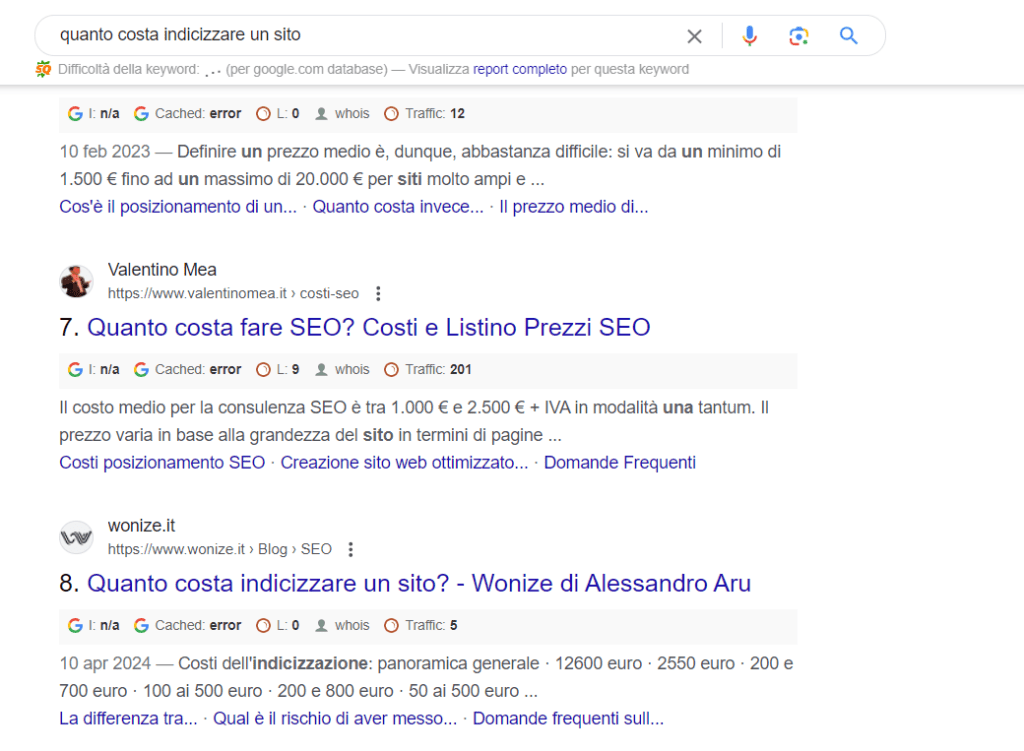Click the SEOquake logo beside keyword difficulty
1024x751 pixels.
[43, 69]
